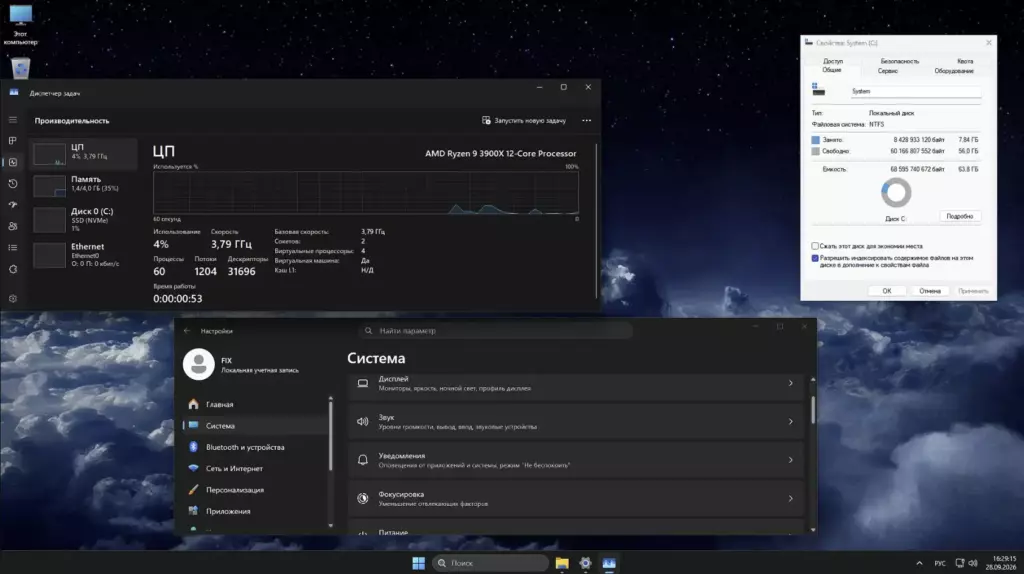Click OK in disk properties dialog
The height and width of the screenshot is (574, 1024).
click(x=886, y=291)
